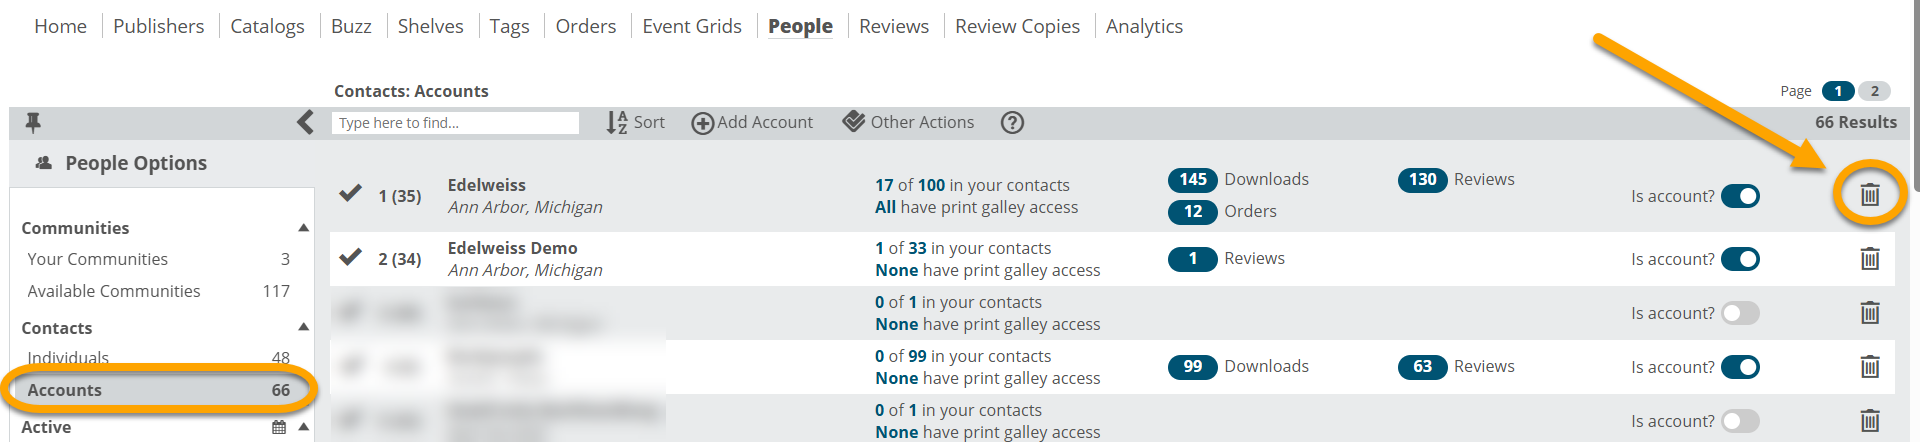Click the Add Account plus icon
Screen dimensions: 1920x442
(x=703, y=123)
